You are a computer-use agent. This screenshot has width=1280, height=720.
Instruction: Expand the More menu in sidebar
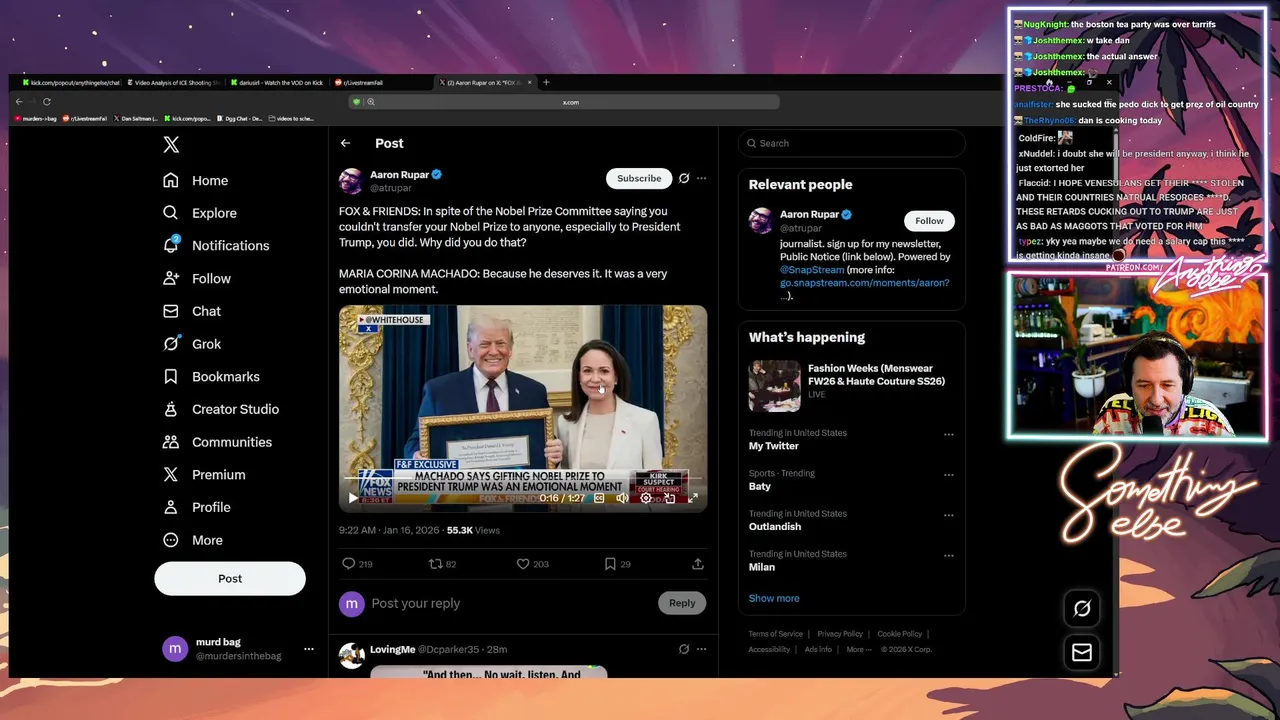pos(193,540)
